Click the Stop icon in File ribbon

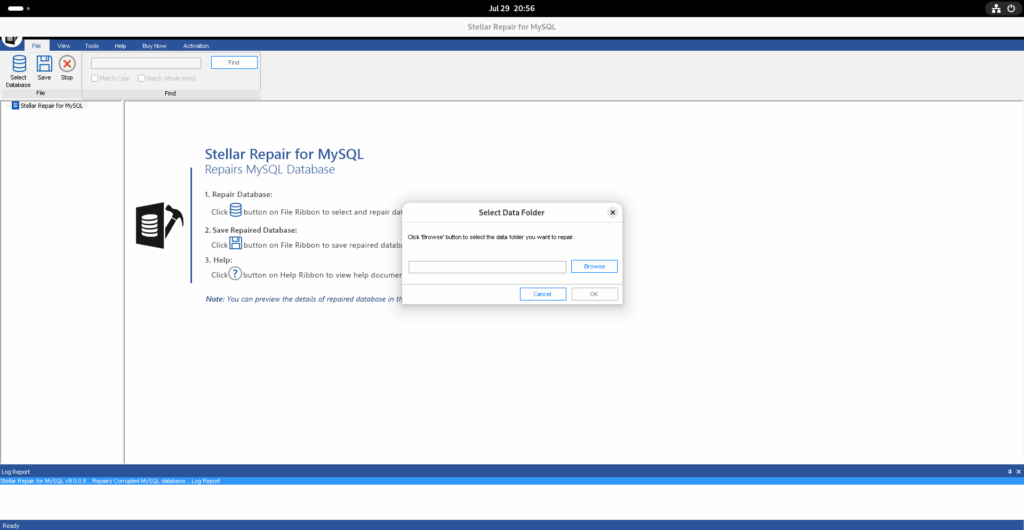point(67,64)
